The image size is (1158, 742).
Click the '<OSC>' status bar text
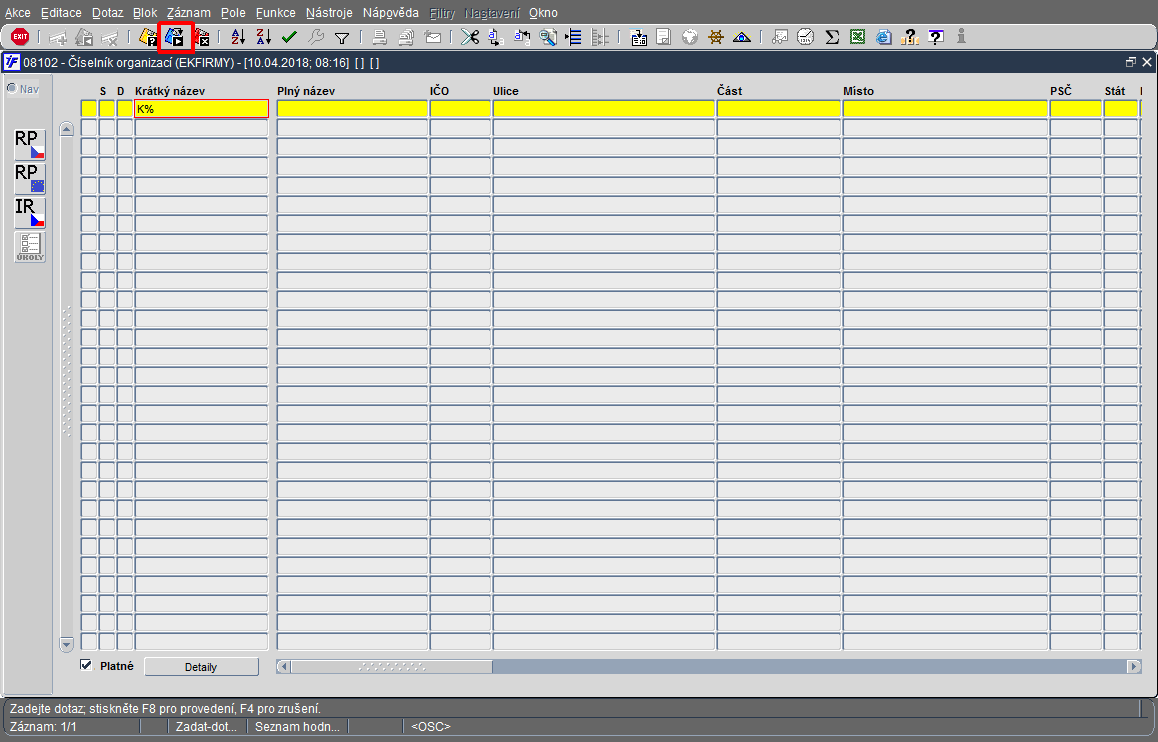[431, 726]
